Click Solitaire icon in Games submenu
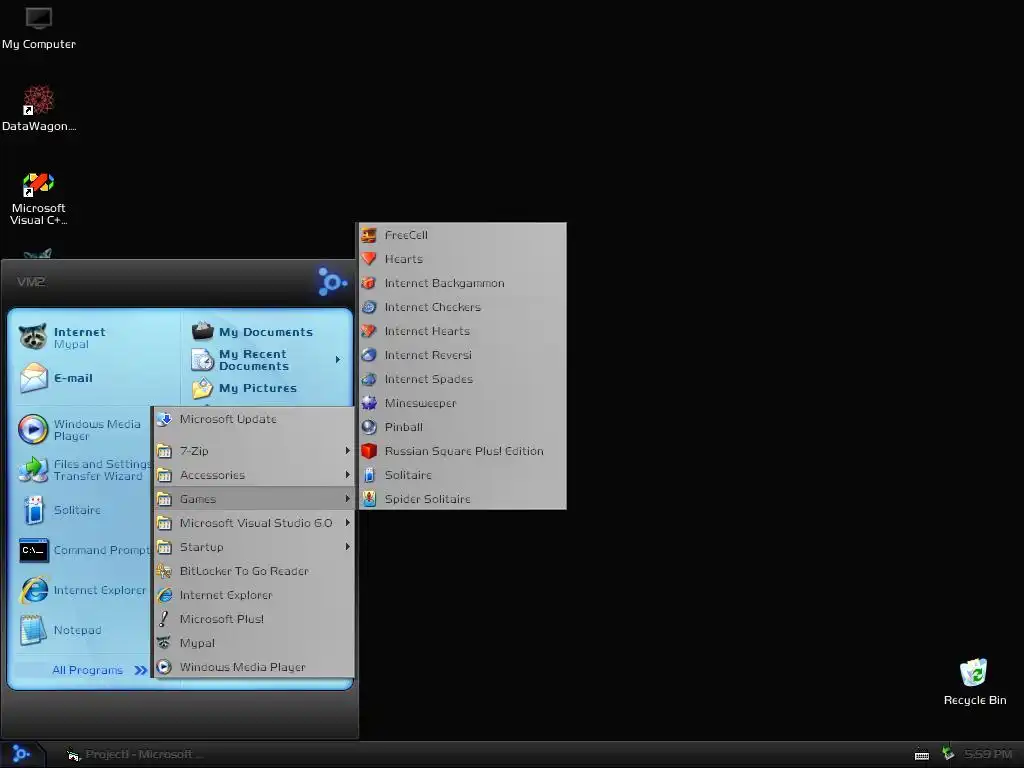This screenshot has width=1024, height=768. tap(369, 475)
